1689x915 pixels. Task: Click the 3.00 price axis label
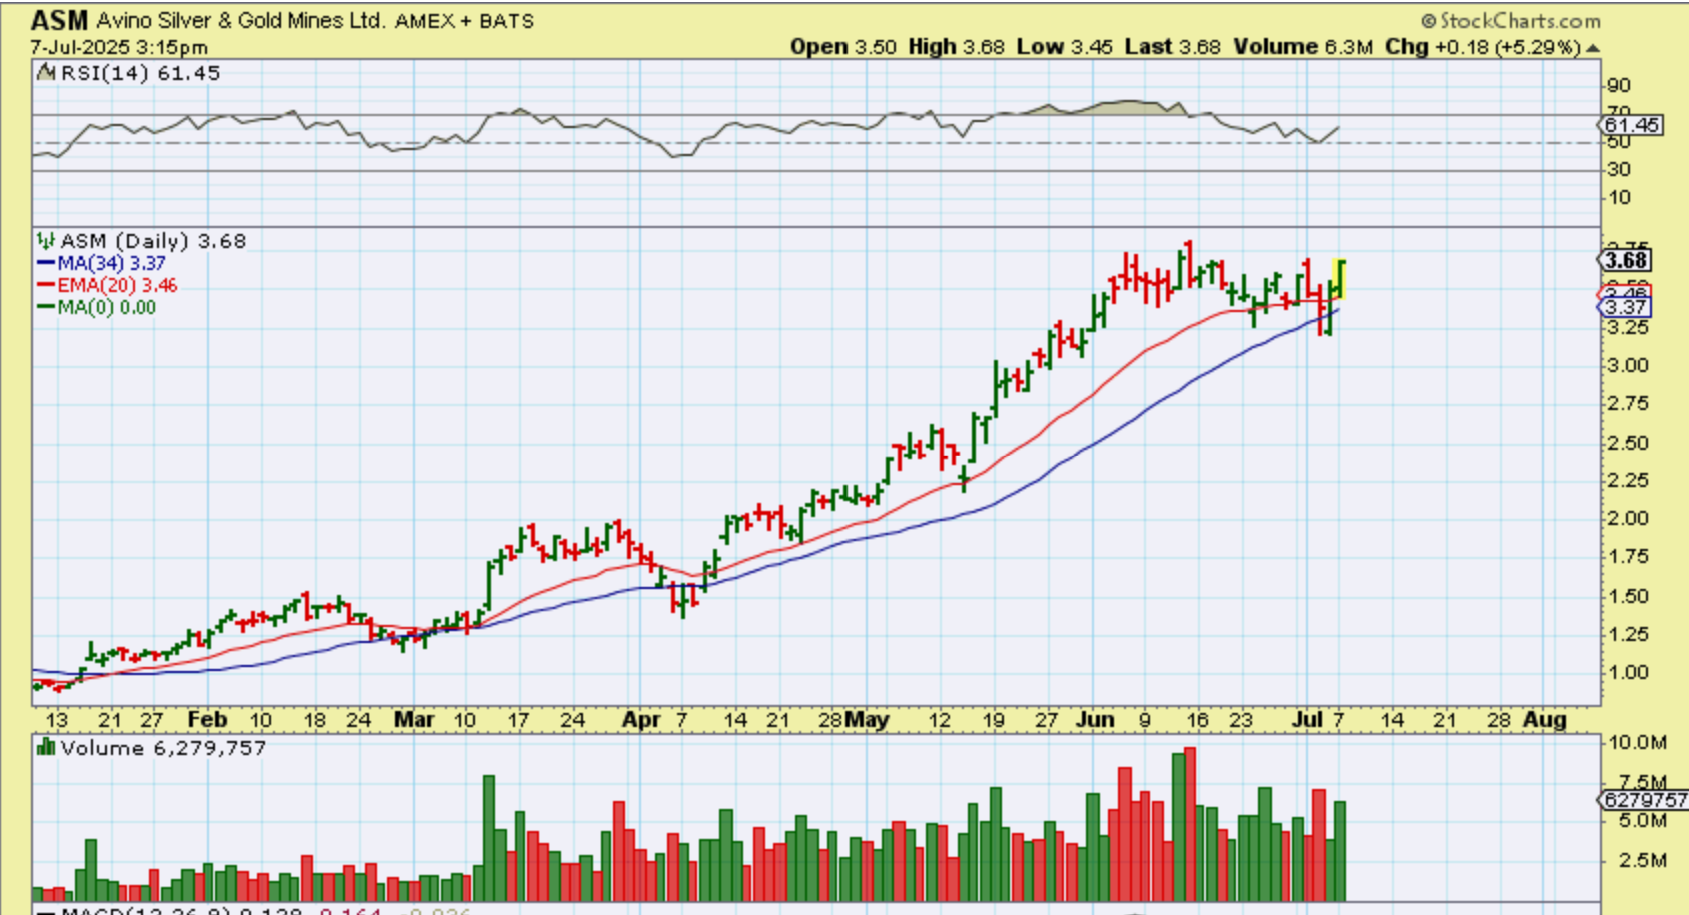point(1627,365)
